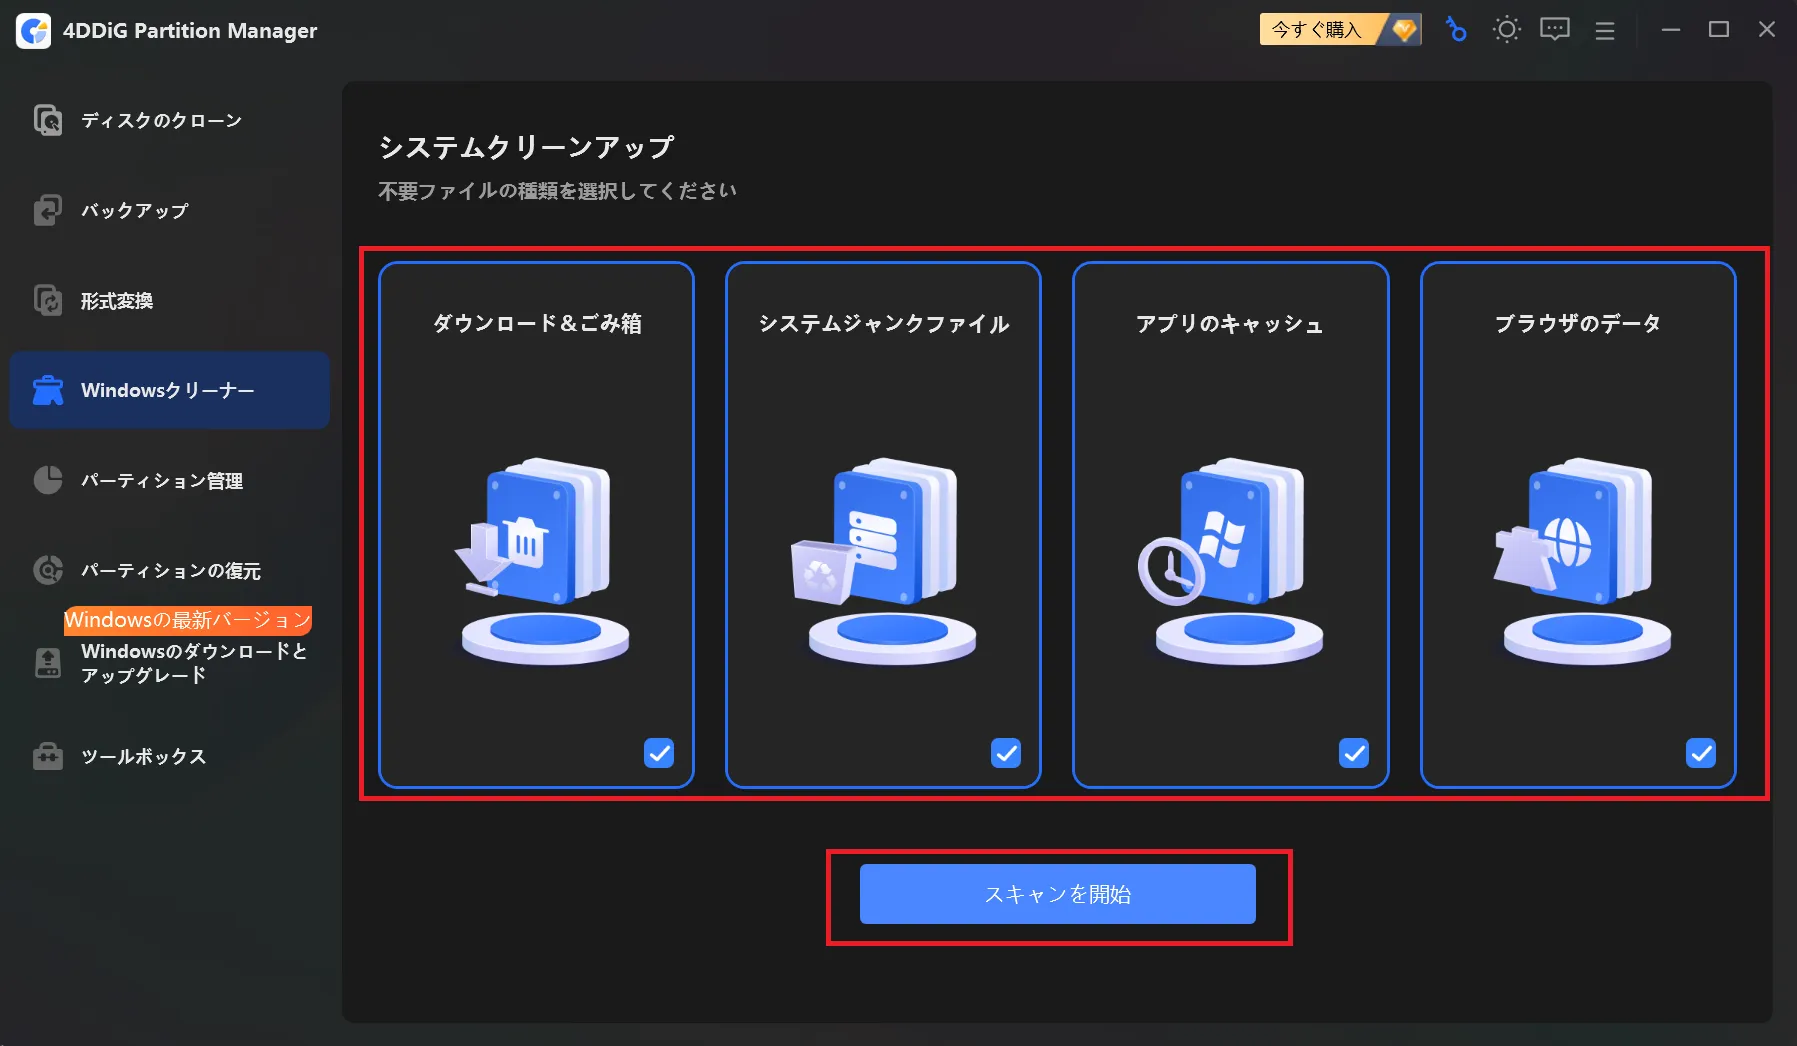Click the バックアップ sidebar icon
This screenshot has height=1046, width=1797.
48,210
